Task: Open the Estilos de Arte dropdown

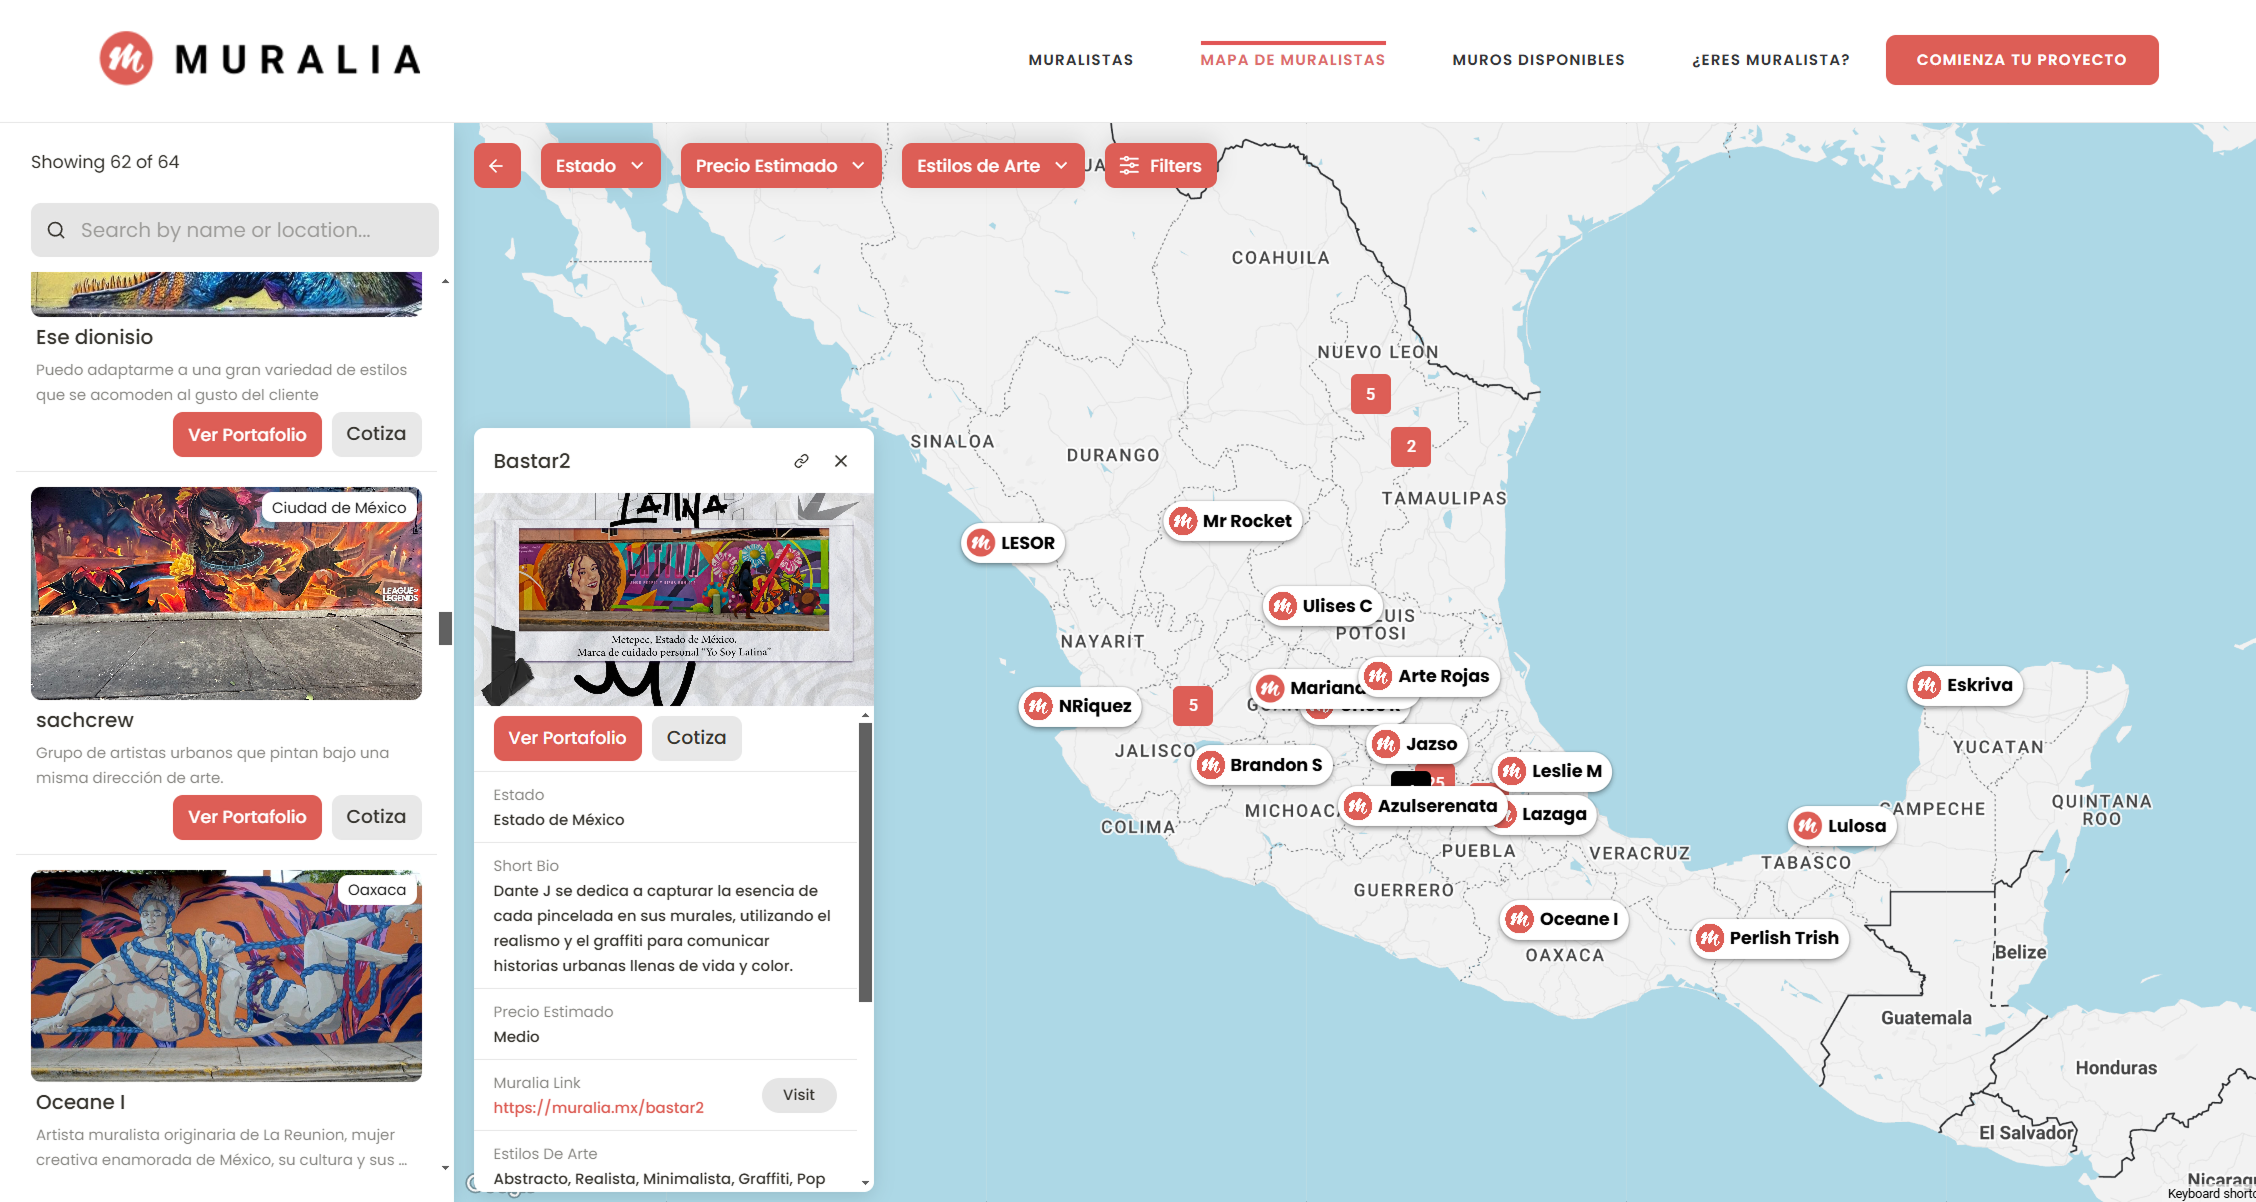Action: pyautogui.click(x=991, y=165)
